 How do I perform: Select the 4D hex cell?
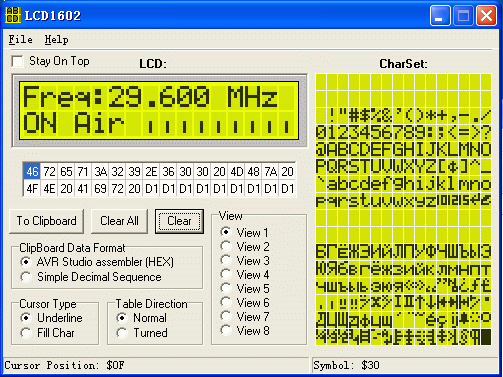click(x=236, y=172)
